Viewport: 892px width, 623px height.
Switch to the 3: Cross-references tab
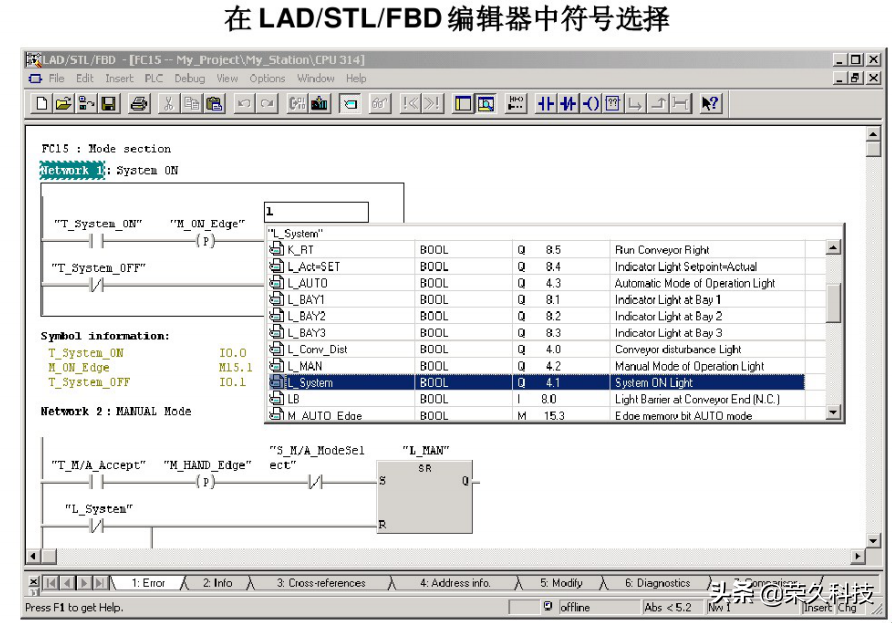pos(321,583)
